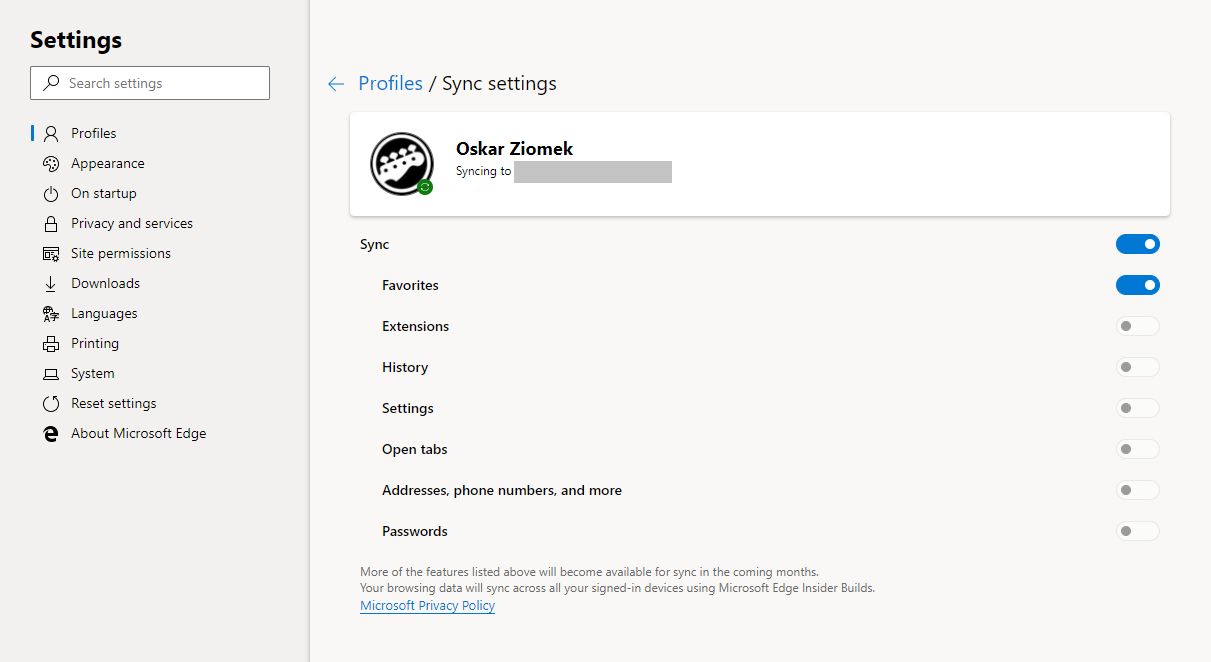Click the On startup power icon
The image size is (1211, 662).
tap(51, 194)
